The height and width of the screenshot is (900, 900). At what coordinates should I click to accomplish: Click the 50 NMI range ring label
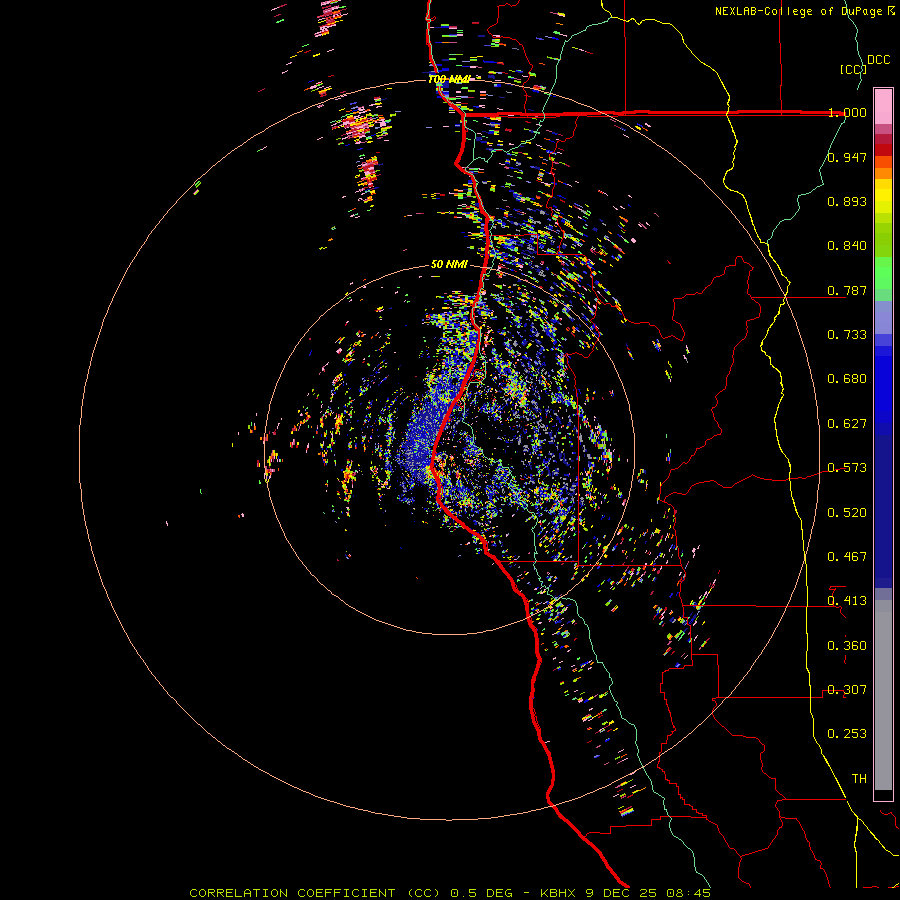click(449, 264)
